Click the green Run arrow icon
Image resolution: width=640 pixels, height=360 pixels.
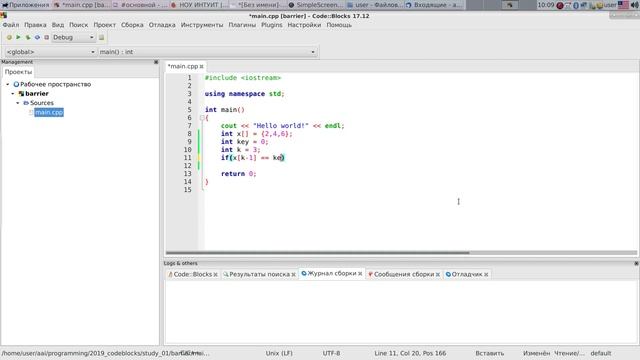click(18, 37)
